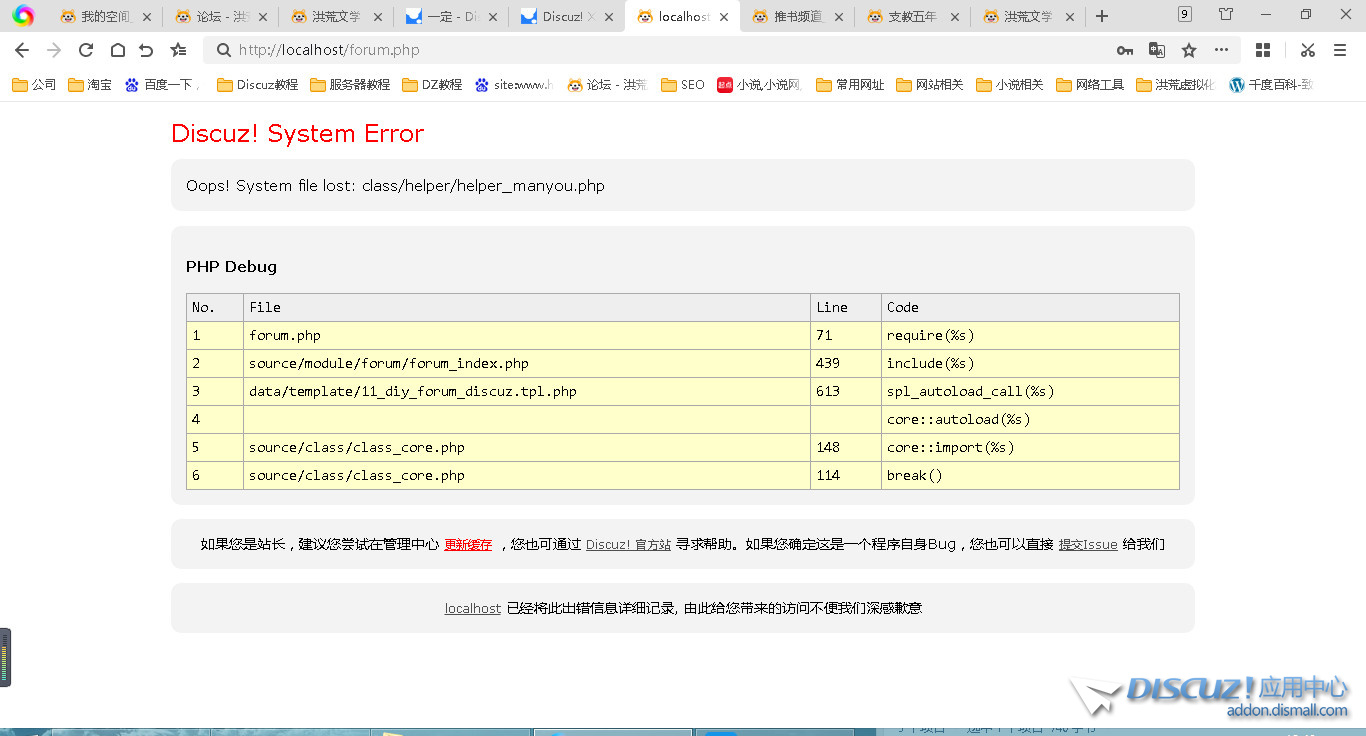Viewport: 1366px width, 736px height.
Task: Select the core::import(%s) code cell
Action: (x=1030, y=447)
